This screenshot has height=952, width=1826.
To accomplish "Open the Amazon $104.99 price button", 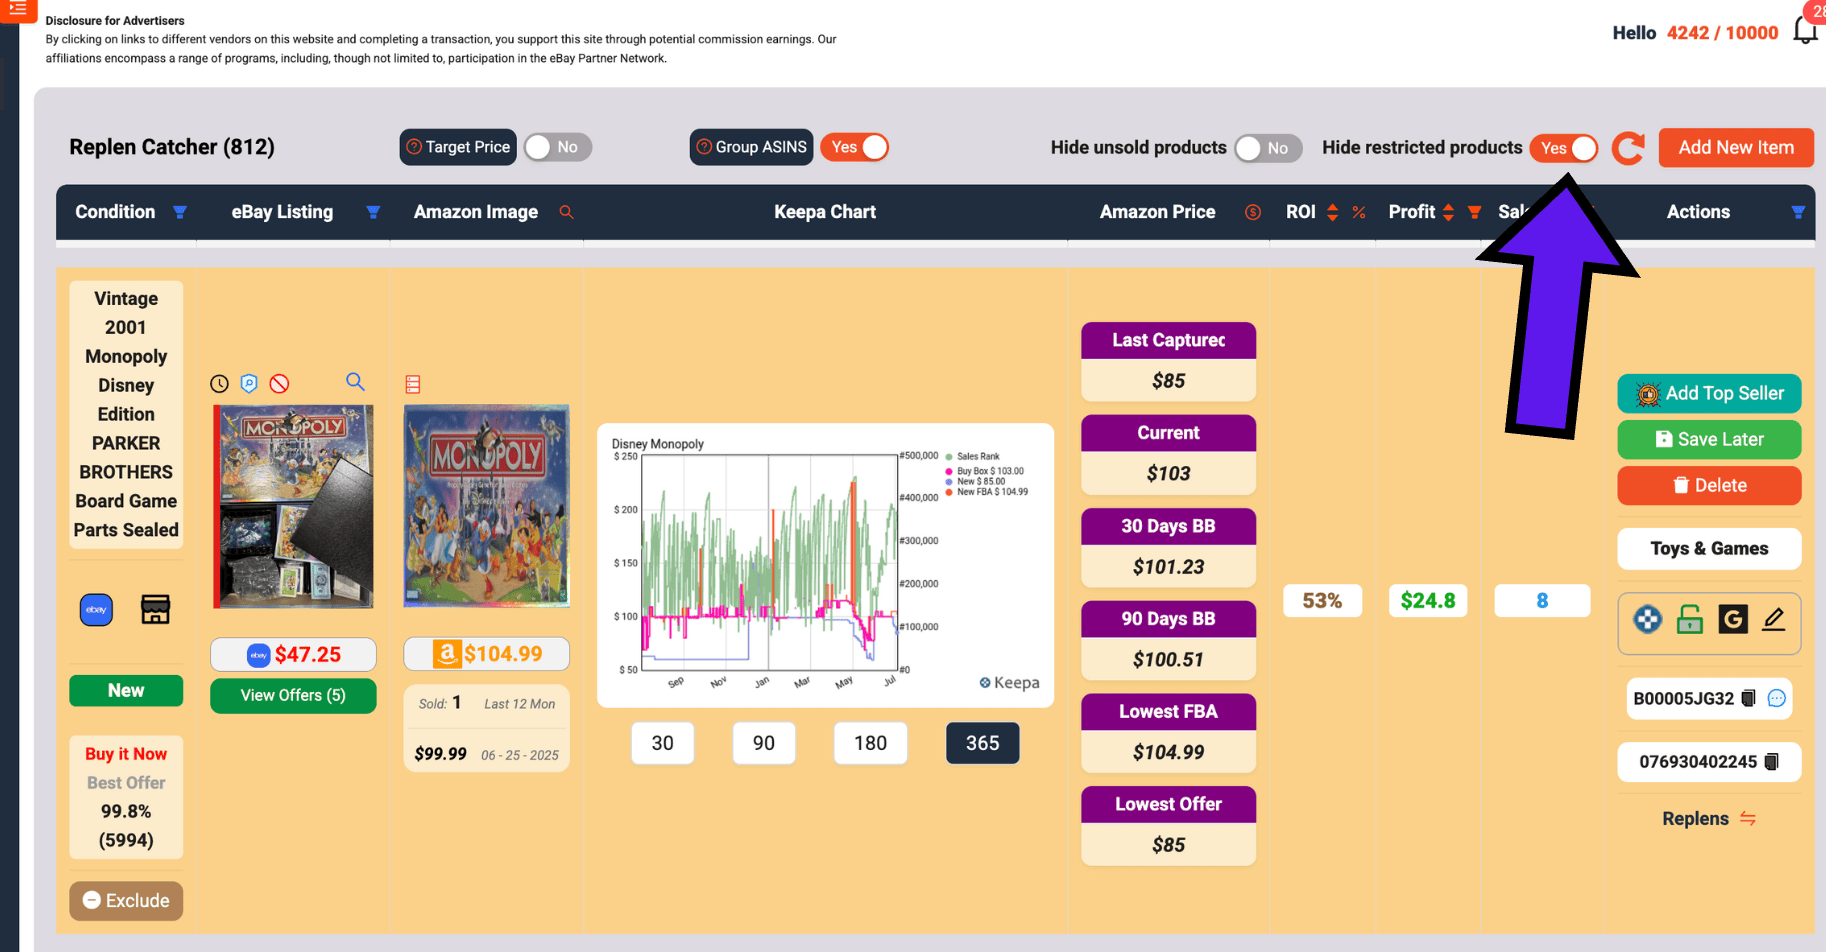I will pyautogui.click(x=487, y=654).
